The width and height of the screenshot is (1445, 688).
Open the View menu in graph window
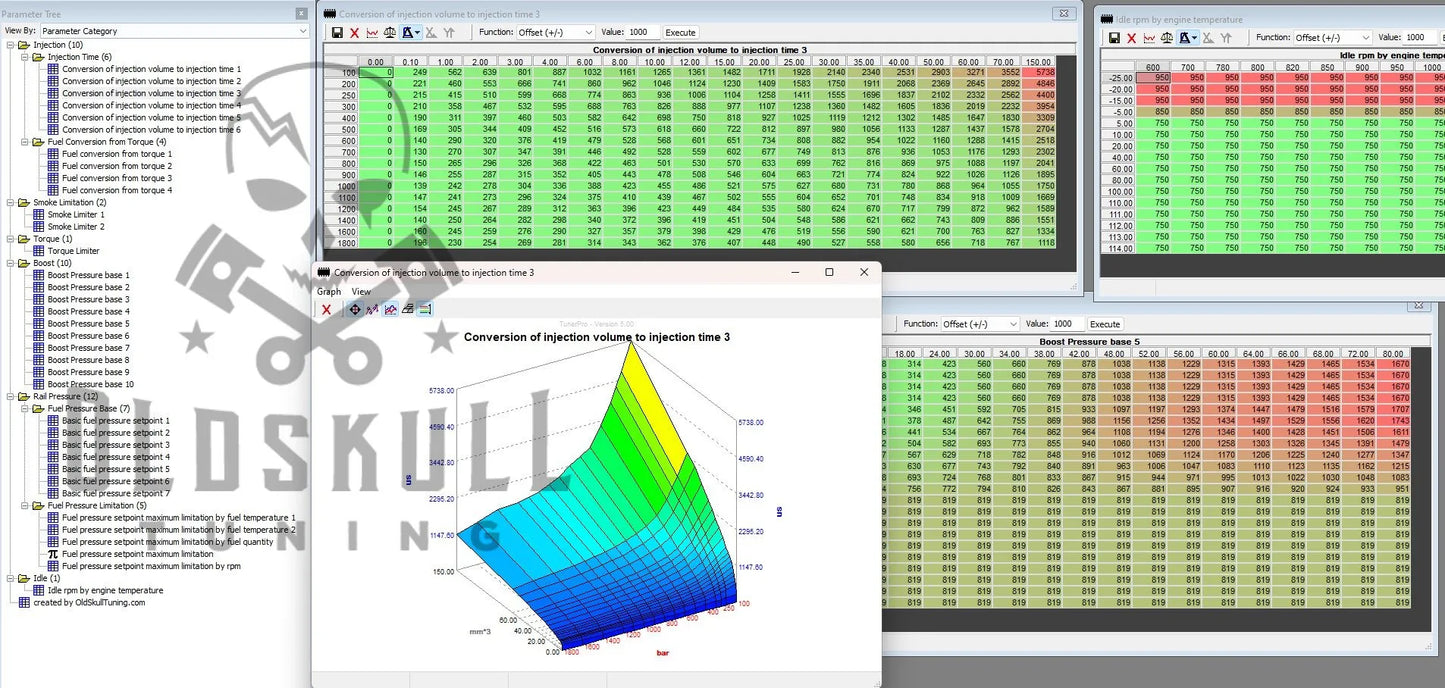[360, 292]
